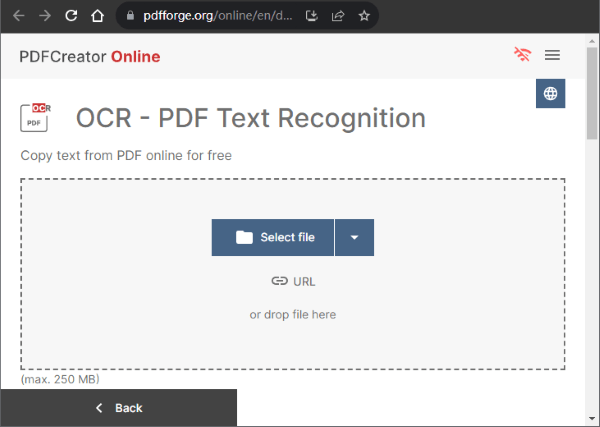The width and height of the screenshot is (600, 427).
Task: Click the Select file button
Action: pyautogui.click(x=273, y=238)
